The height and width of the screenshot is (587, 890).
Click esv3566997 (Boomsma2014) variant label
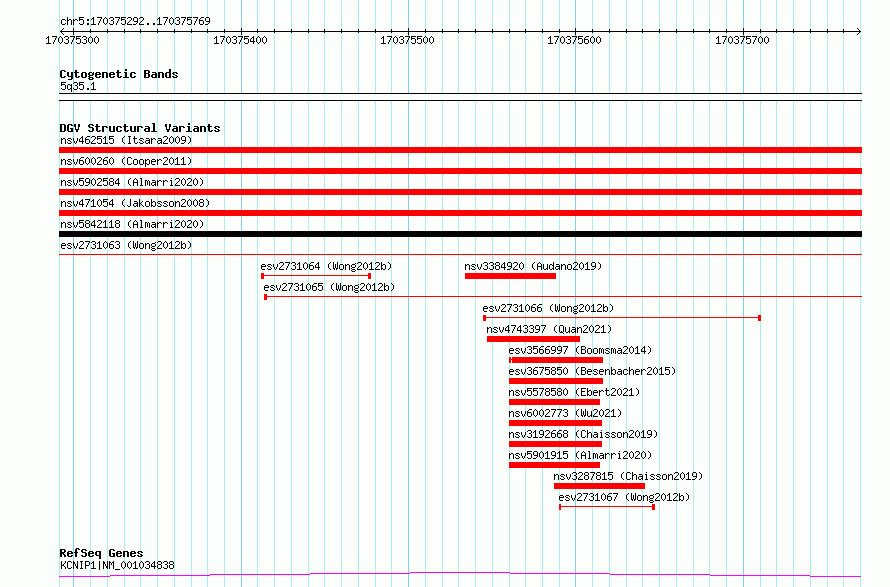(x=580, y=350)
